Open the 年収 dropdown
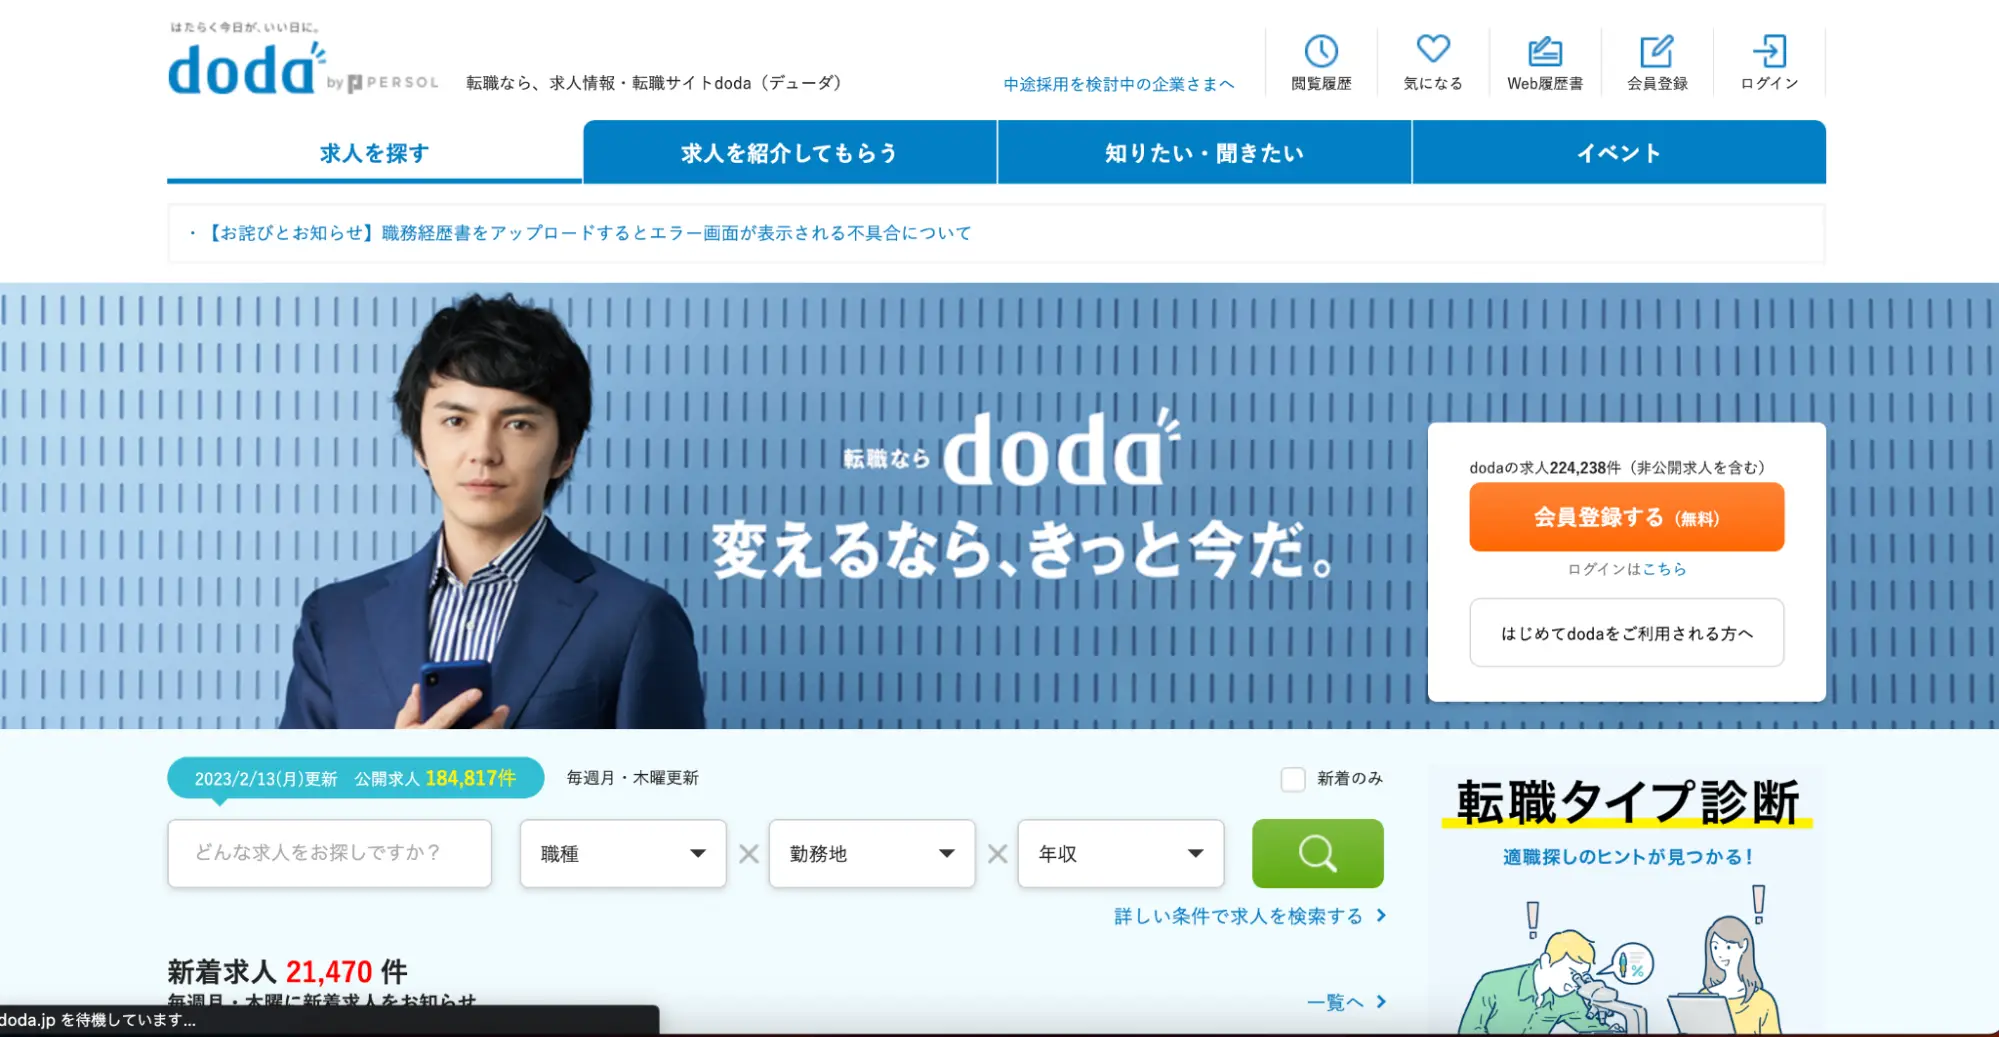 (1120, 853)
